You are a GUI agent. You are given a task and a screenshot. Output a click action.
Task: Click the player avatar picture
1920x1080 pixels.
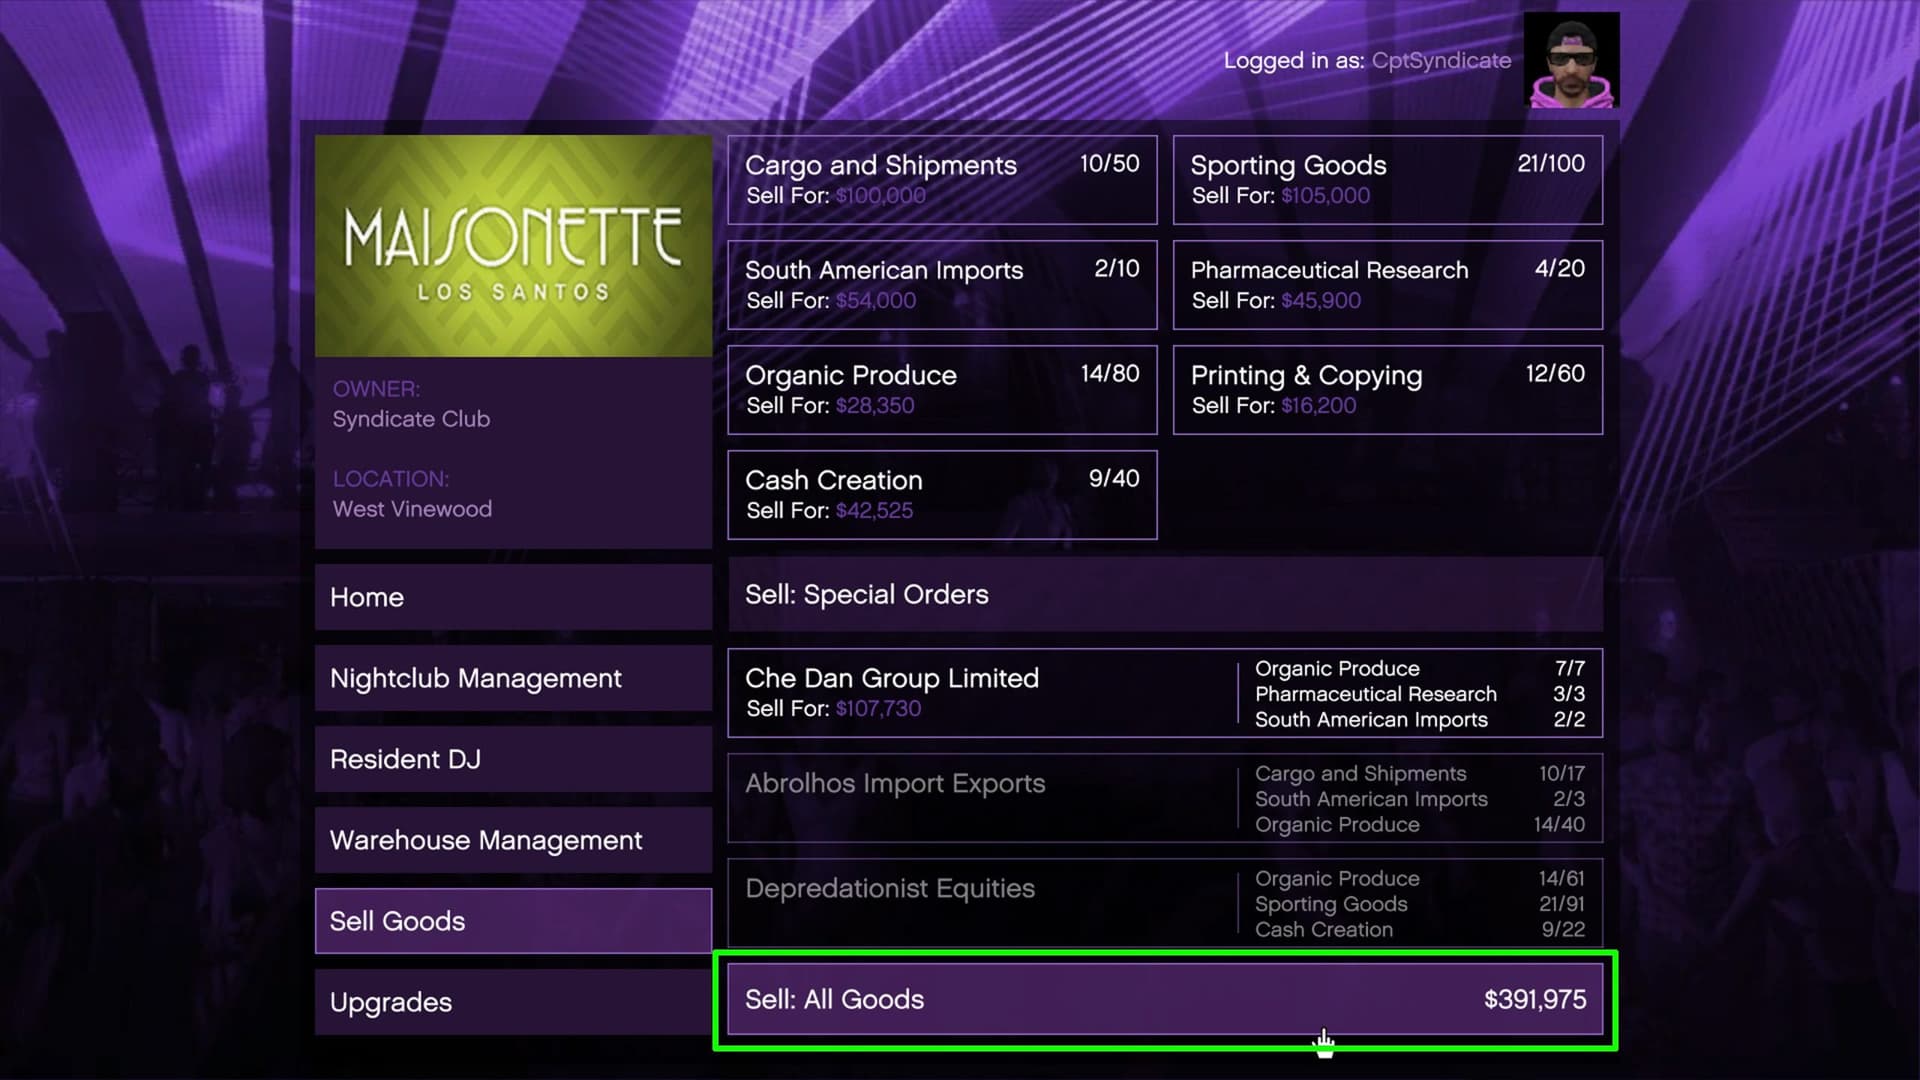coord(1571,60)
